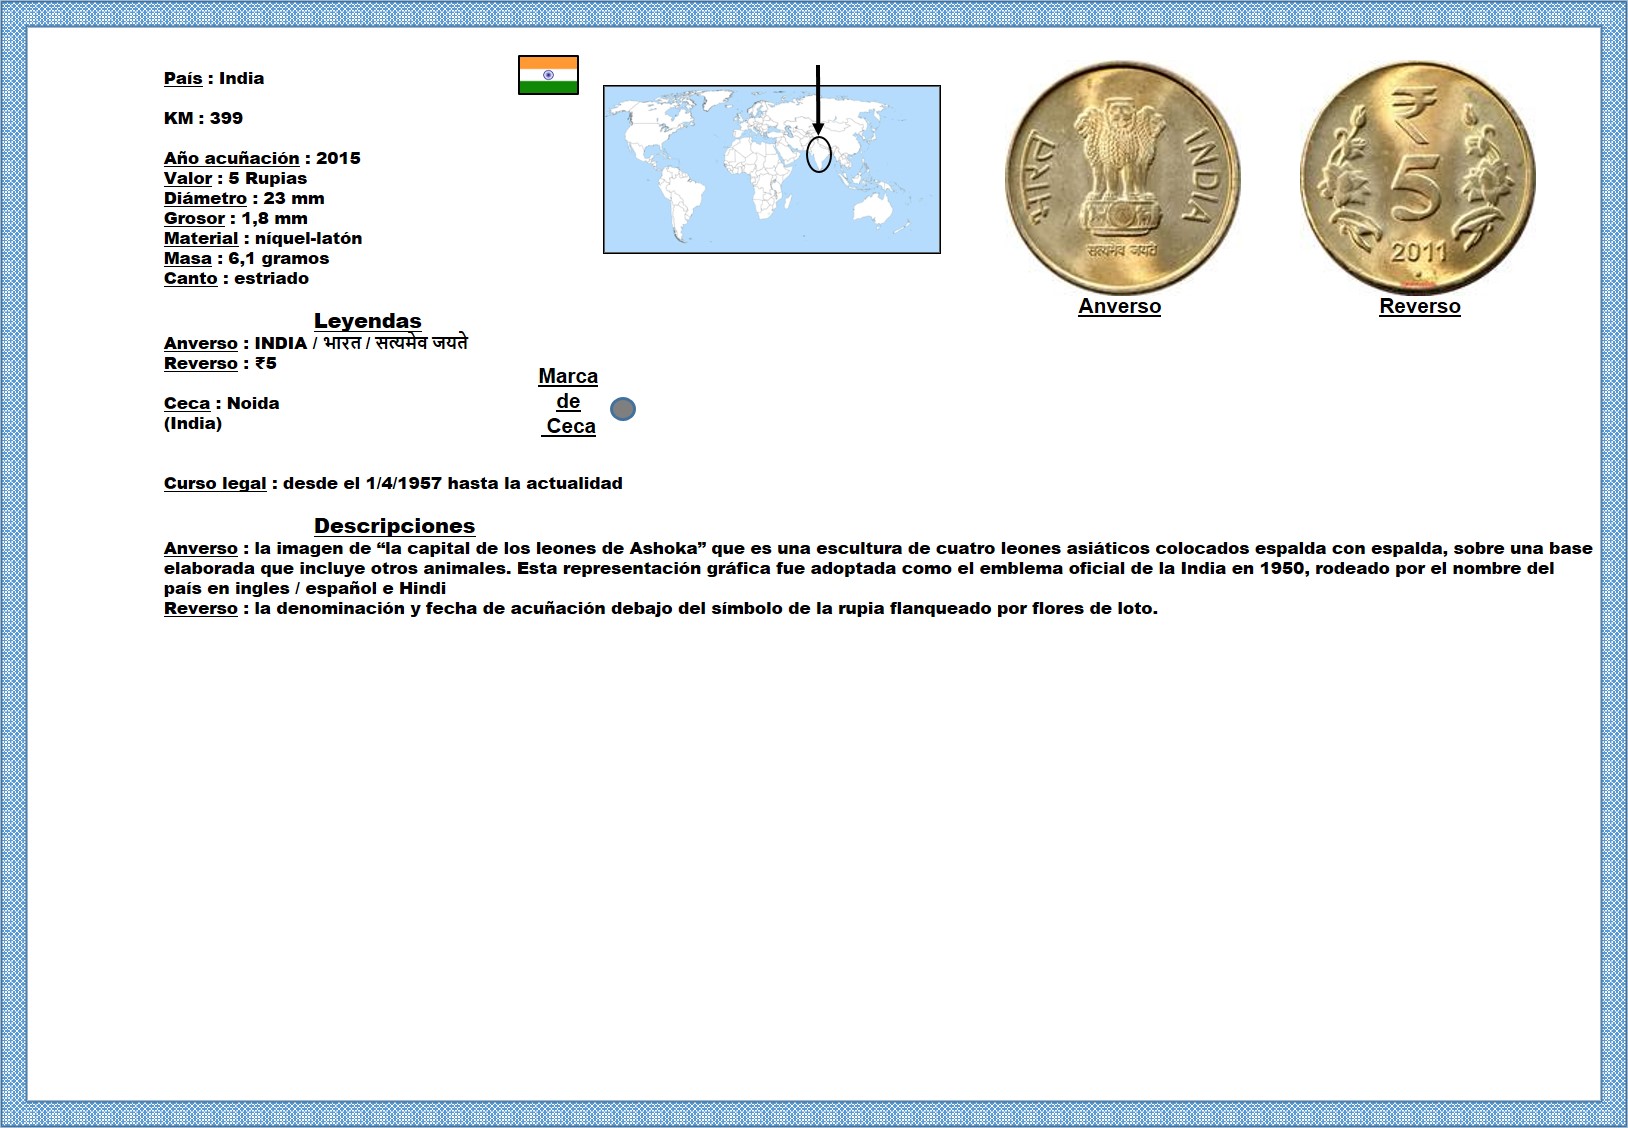1628x1128 pixels.
Task: Click 'Canto : estriado' line
Action: [x=236, y=278]
